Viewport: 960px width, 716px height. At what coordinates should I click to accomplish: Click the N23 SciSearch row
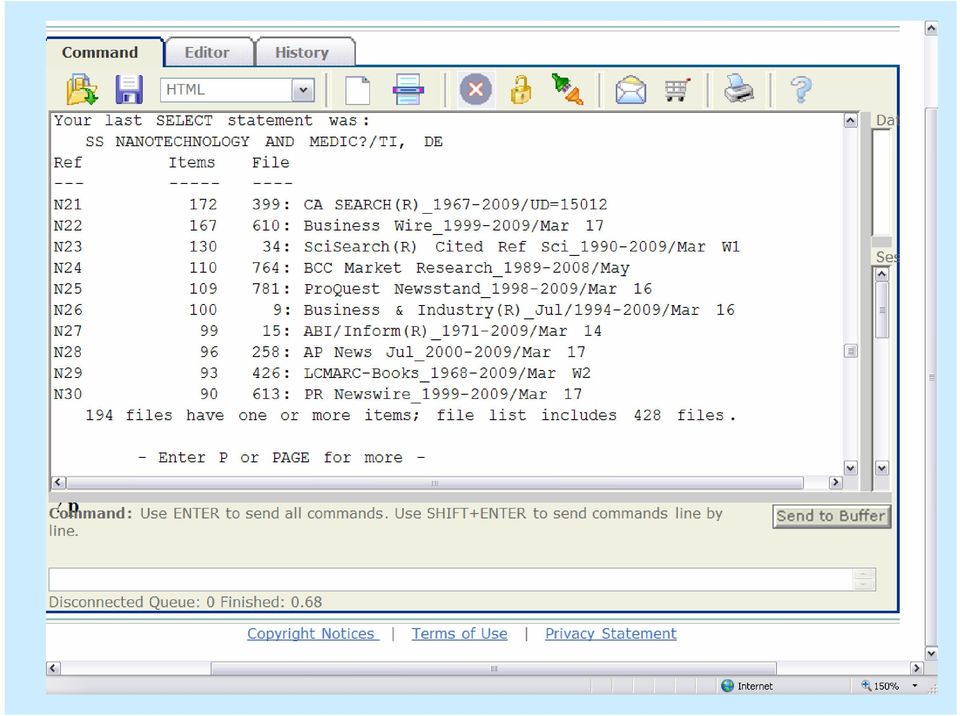coord(397,247)
